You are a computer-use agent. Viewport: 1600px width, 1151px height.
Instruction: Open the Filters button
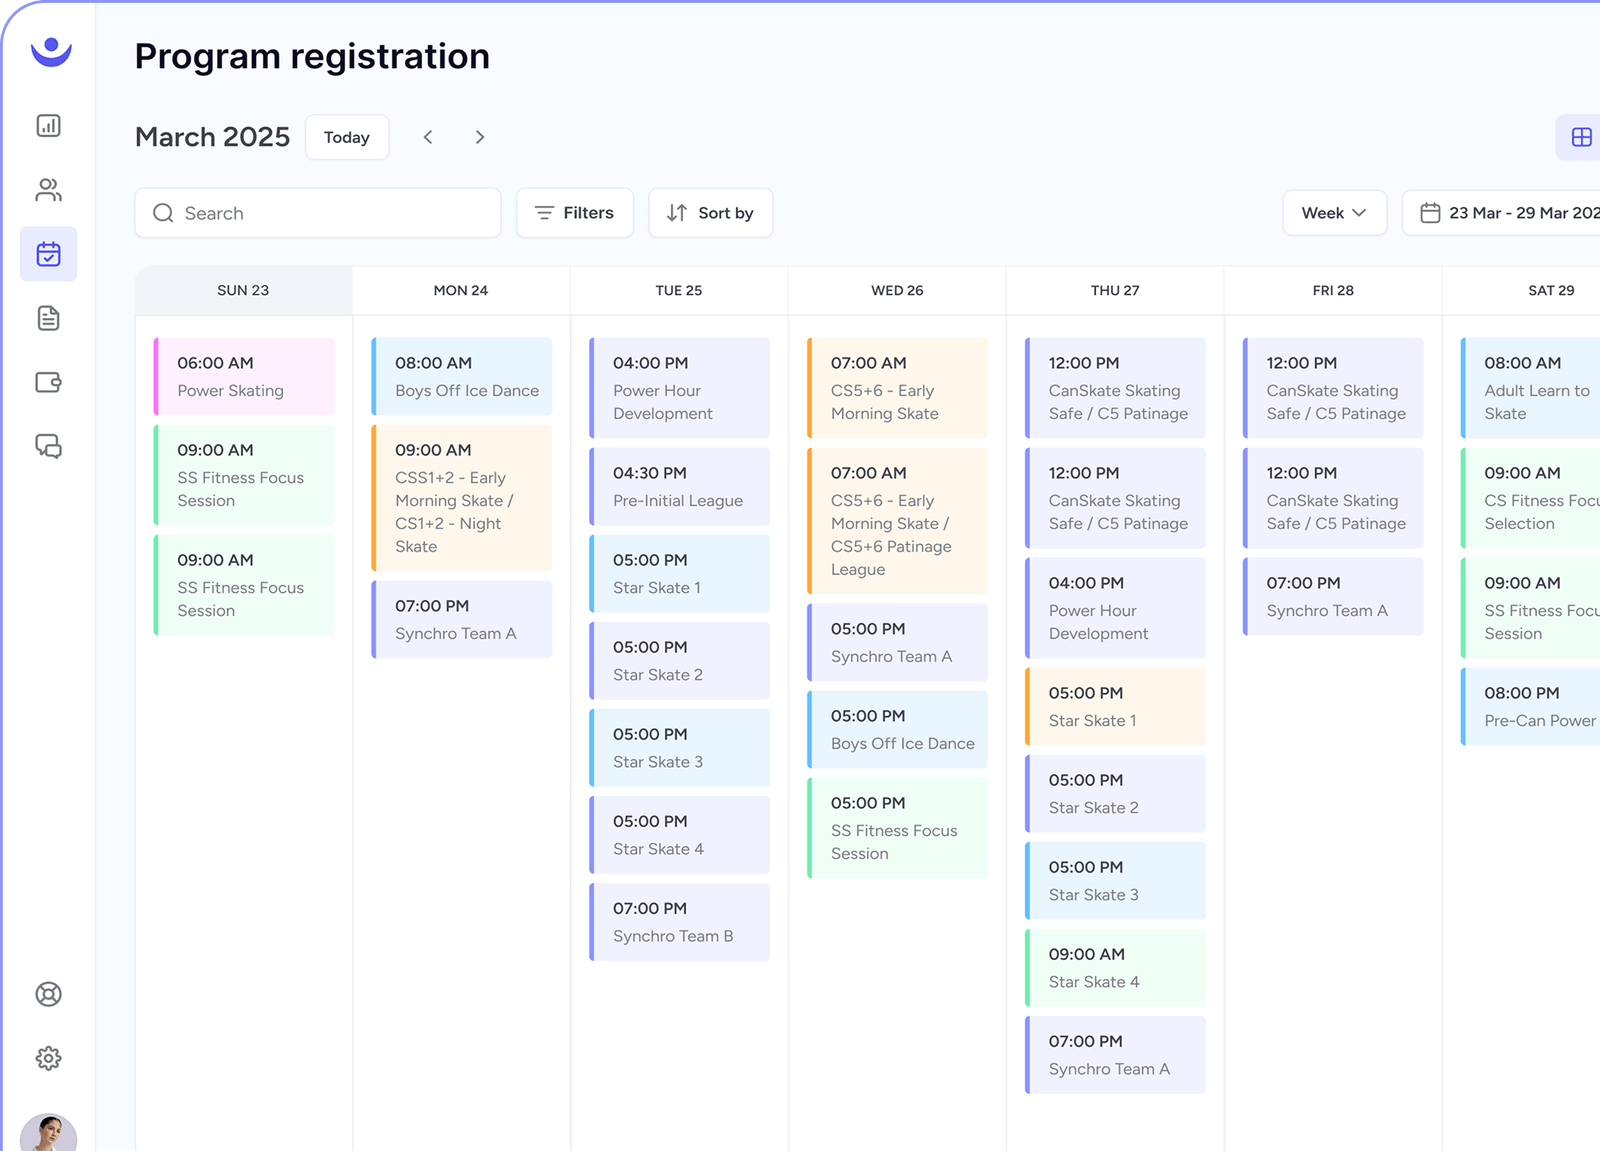(x=575, y=213)
